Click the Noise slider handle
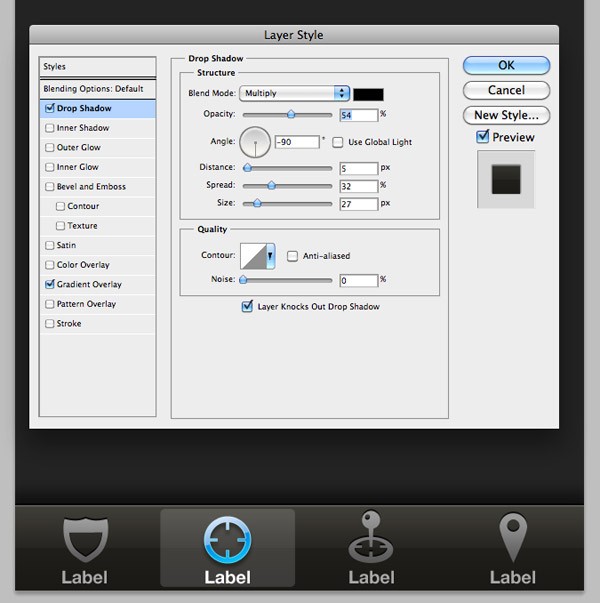The image size is (600, 603). click(x=243, y=280)
